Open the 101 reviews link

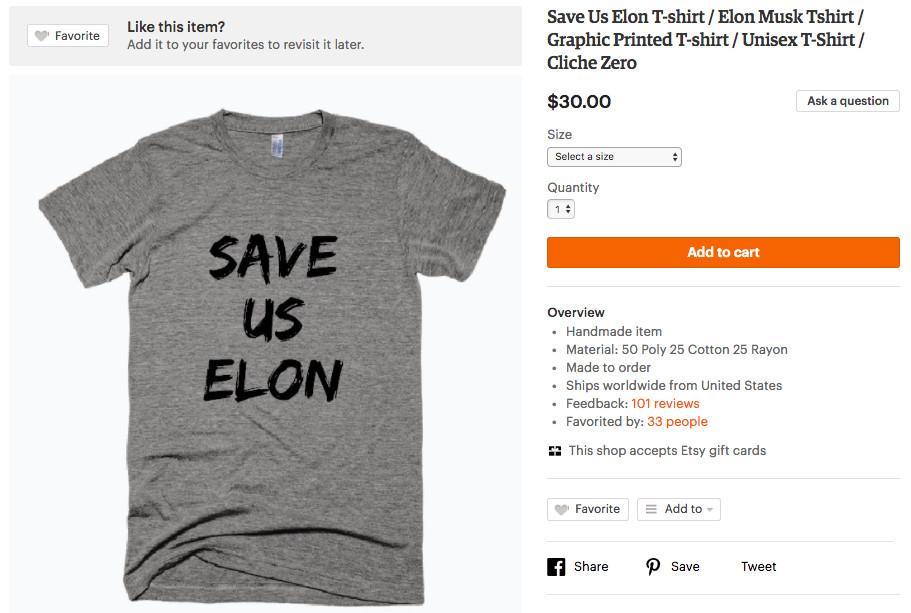pyautogui.click(x=665, y=404)
